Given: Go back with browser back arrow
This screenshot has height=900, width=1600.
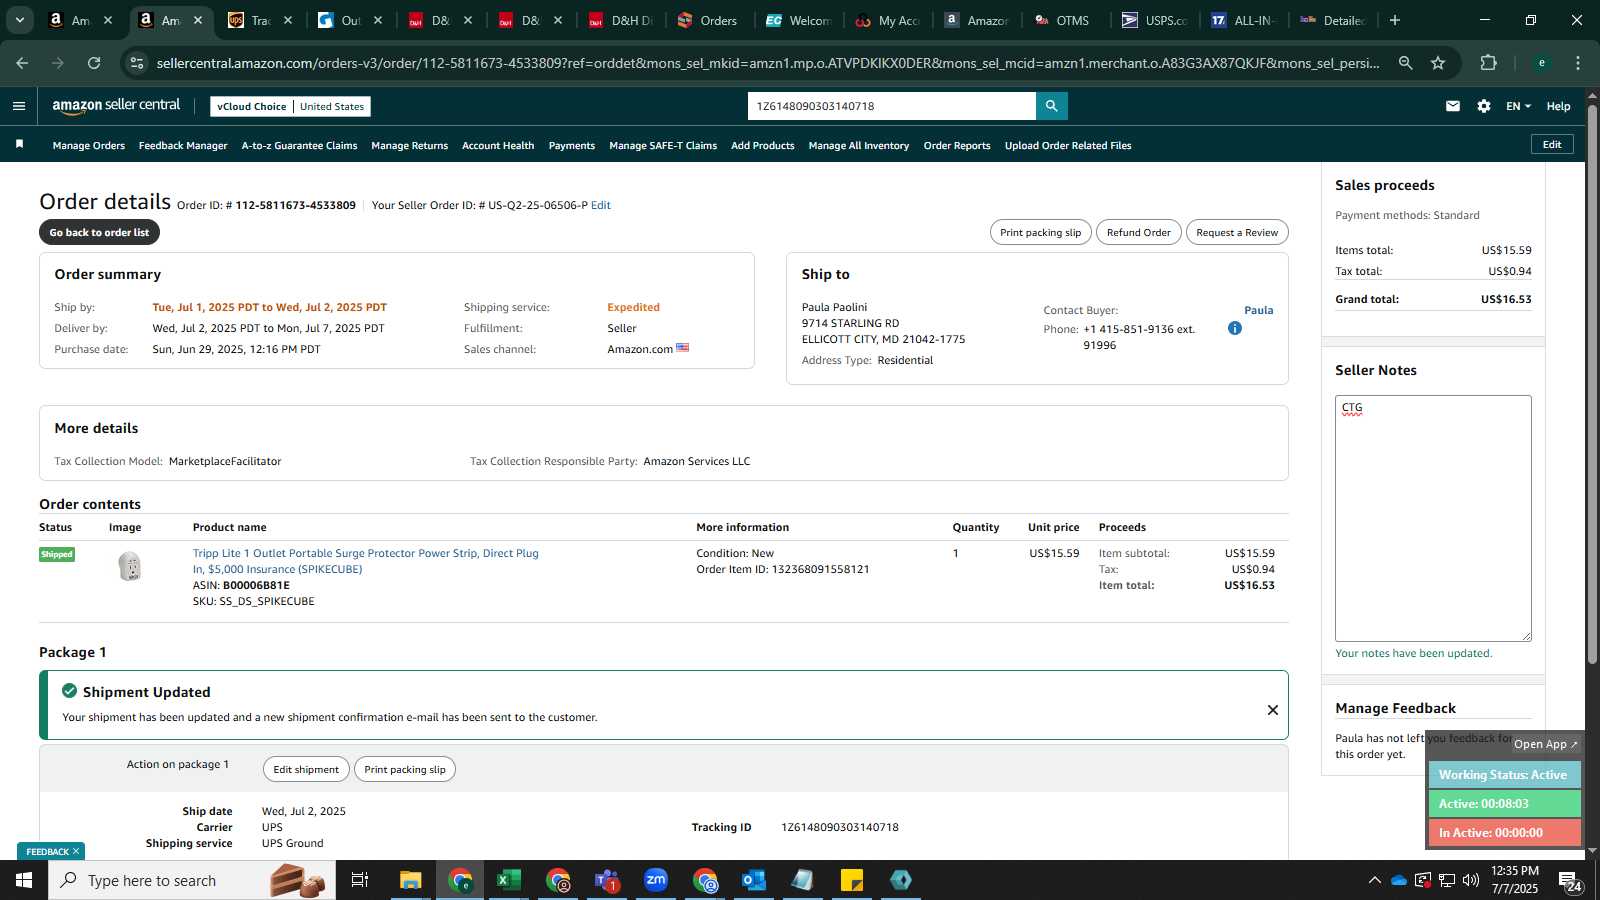Looking at the screenshot, I should [22, 63].
